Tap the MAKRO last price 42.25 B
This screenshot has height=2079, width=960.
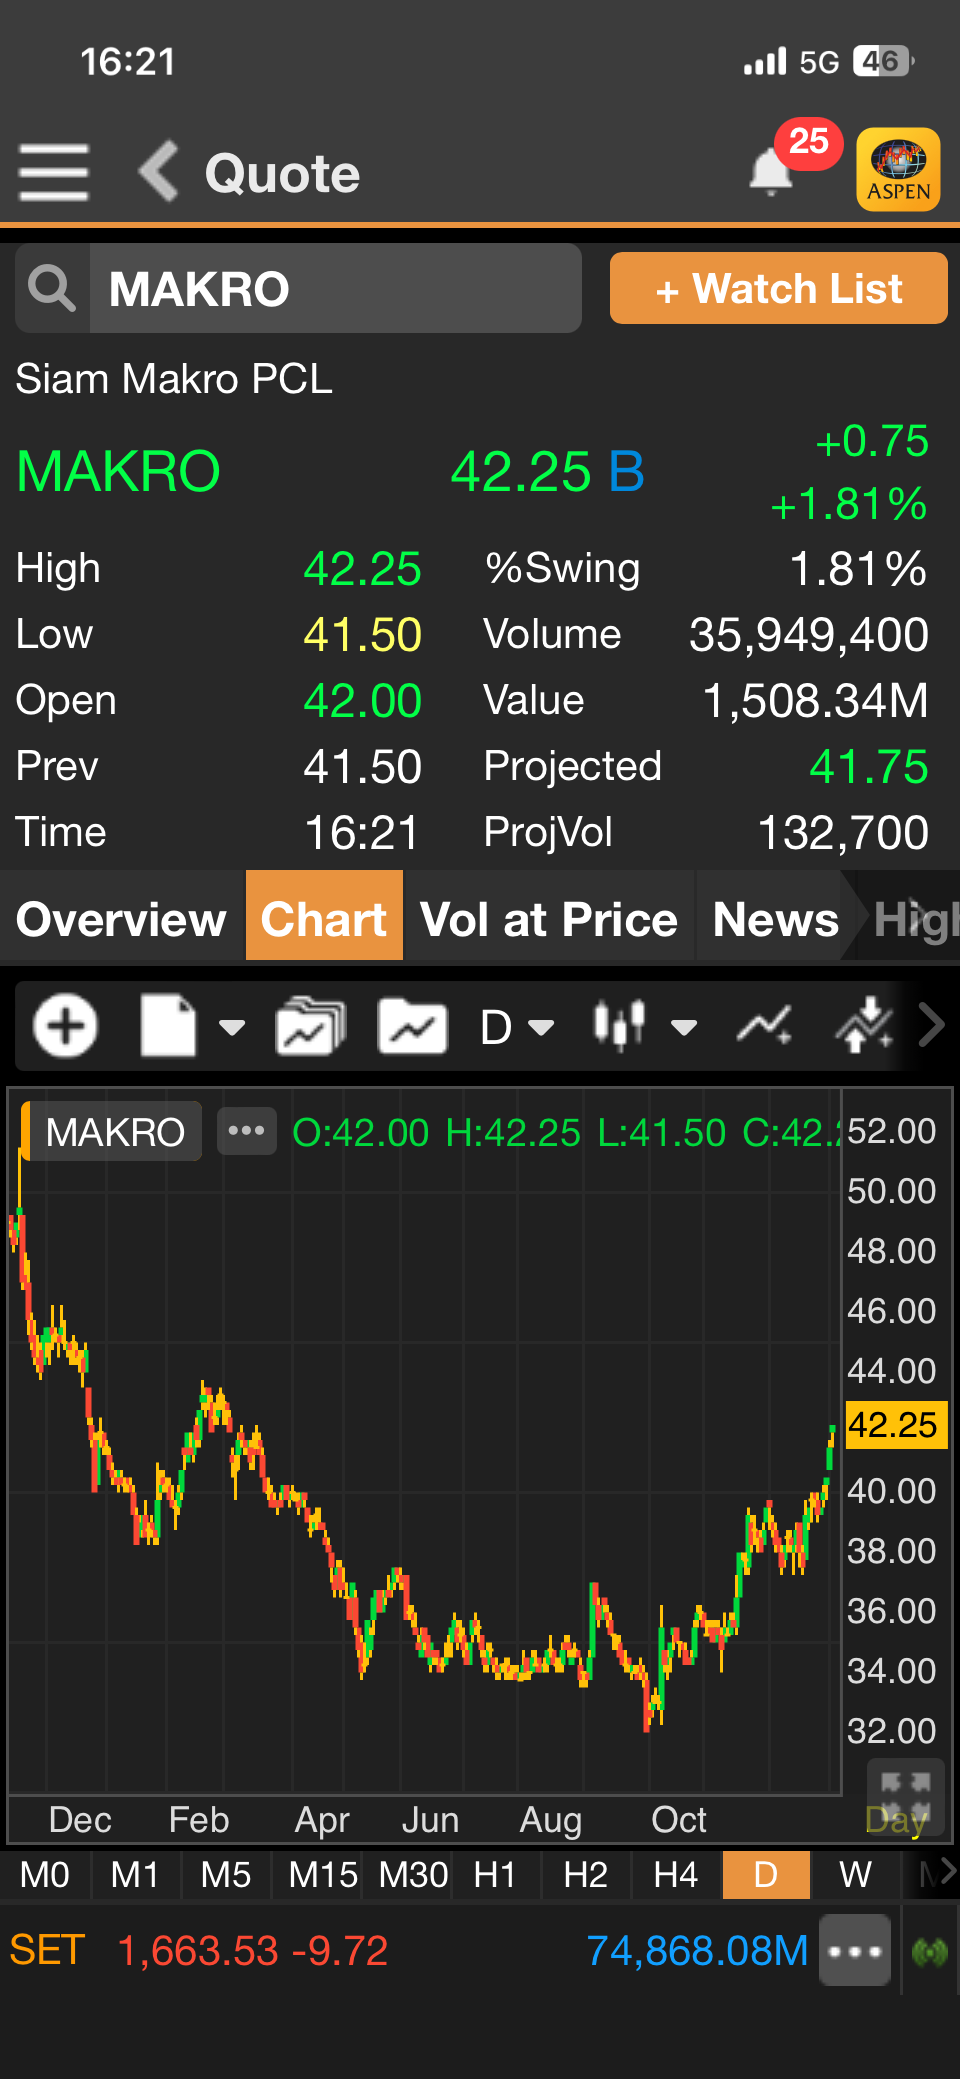coord(547,471)
